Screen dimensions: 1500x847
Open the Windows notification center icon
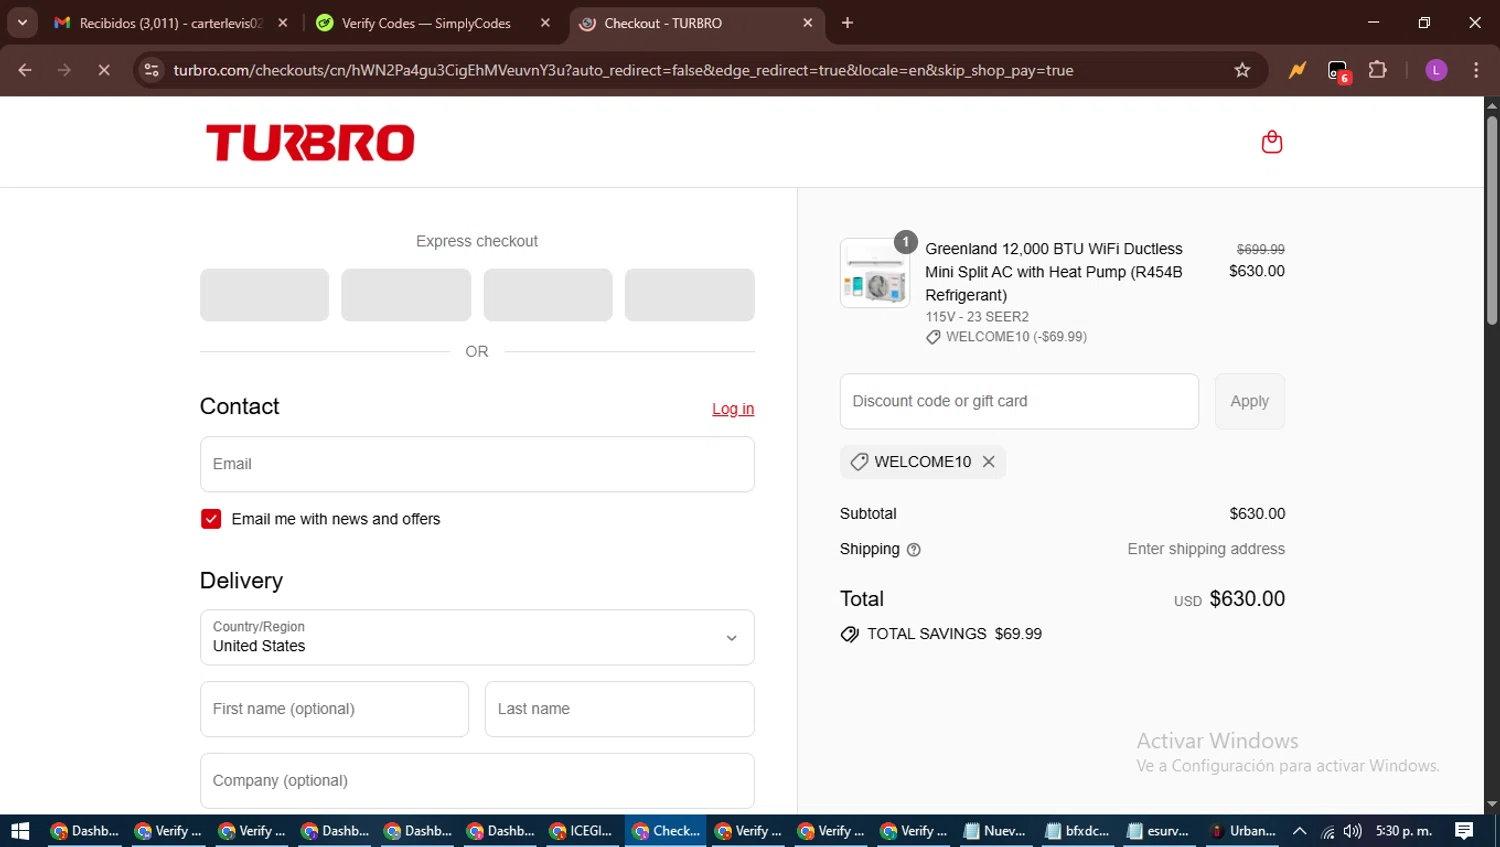pyautogui.click(x=1464, y=831)
